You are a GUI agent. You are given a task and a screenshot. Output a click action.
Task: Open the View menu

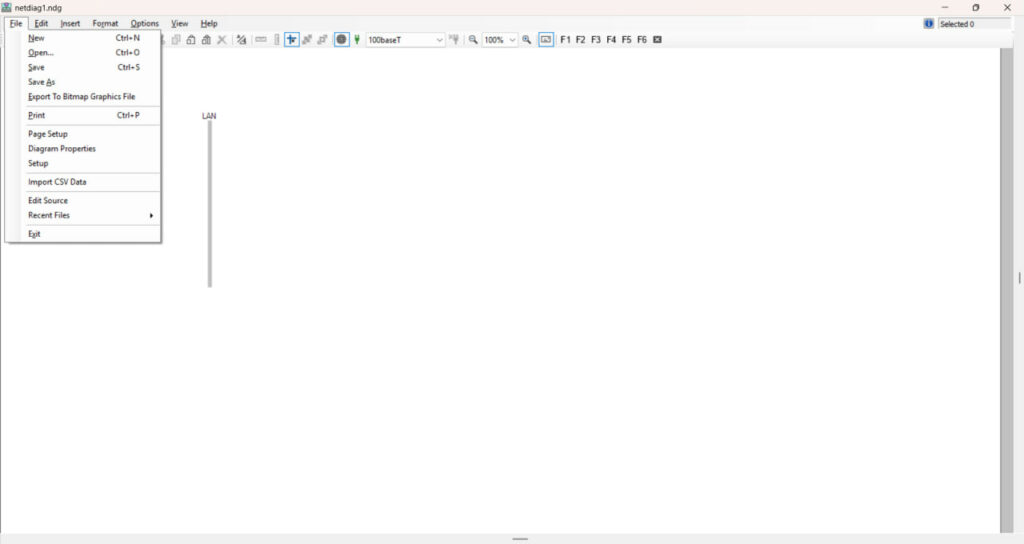point(180,24)
